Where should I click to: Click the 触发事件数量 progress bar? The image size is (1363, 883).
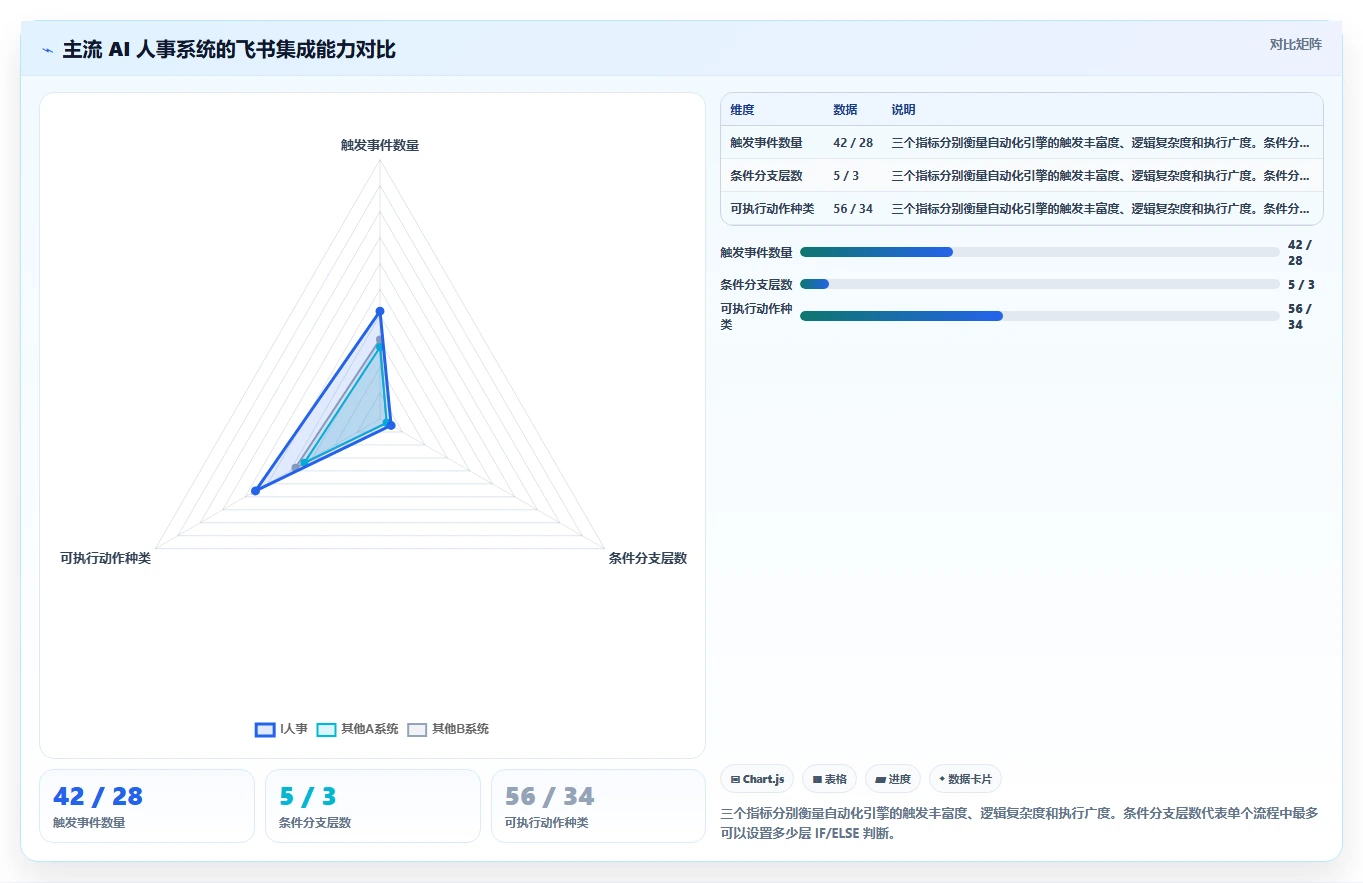click(1040, 252)
